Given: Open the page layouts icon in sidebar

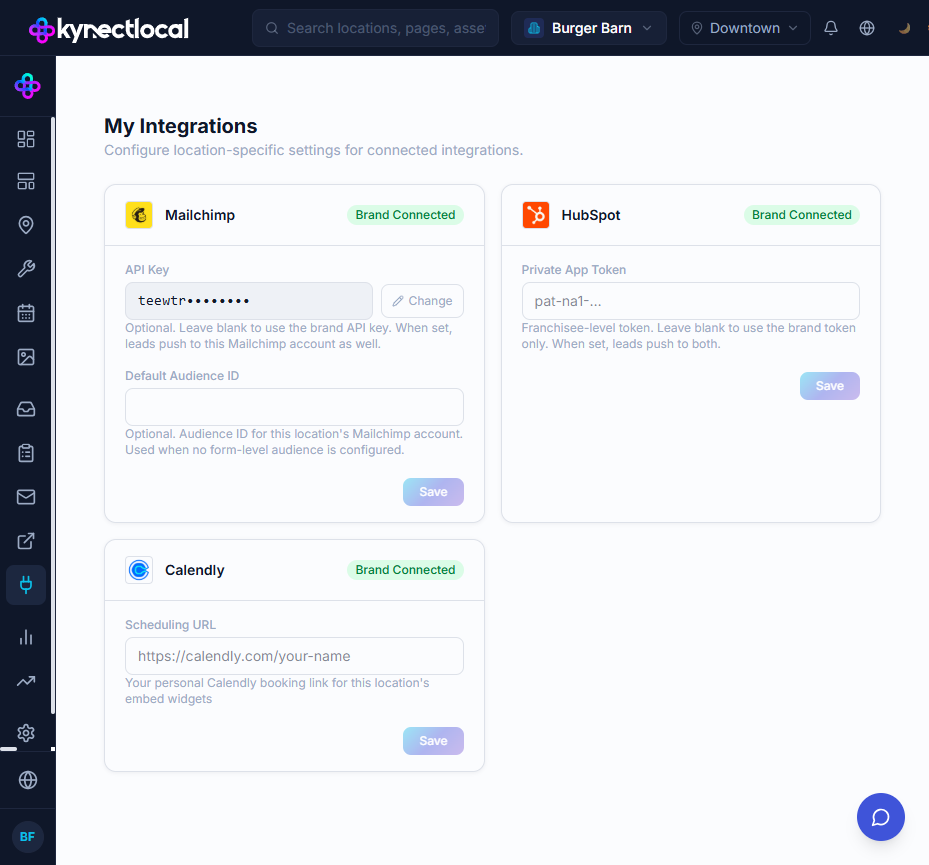Looking at the screenshot, I should (x=26, y=181).
